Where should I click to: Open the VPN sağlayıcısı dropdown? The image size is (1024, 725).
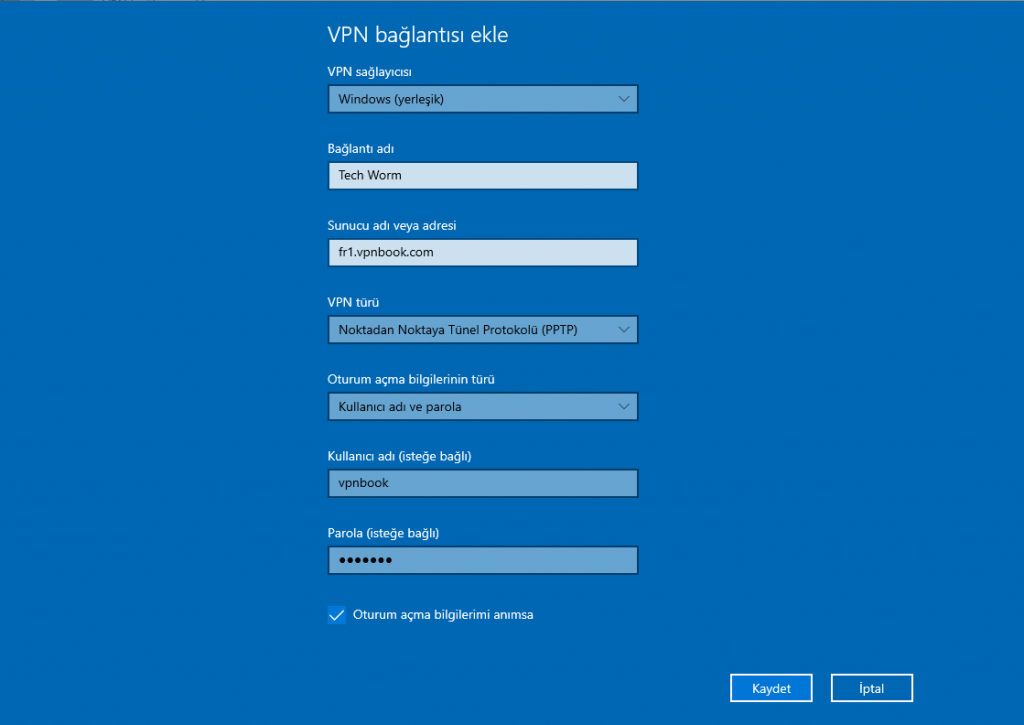click(x=483, y=99)
